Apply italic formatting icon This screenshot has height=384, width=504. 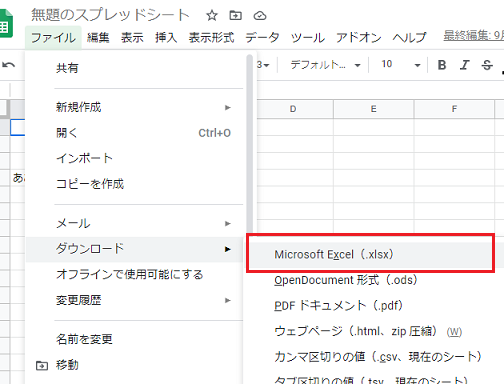tap(464, 65)
